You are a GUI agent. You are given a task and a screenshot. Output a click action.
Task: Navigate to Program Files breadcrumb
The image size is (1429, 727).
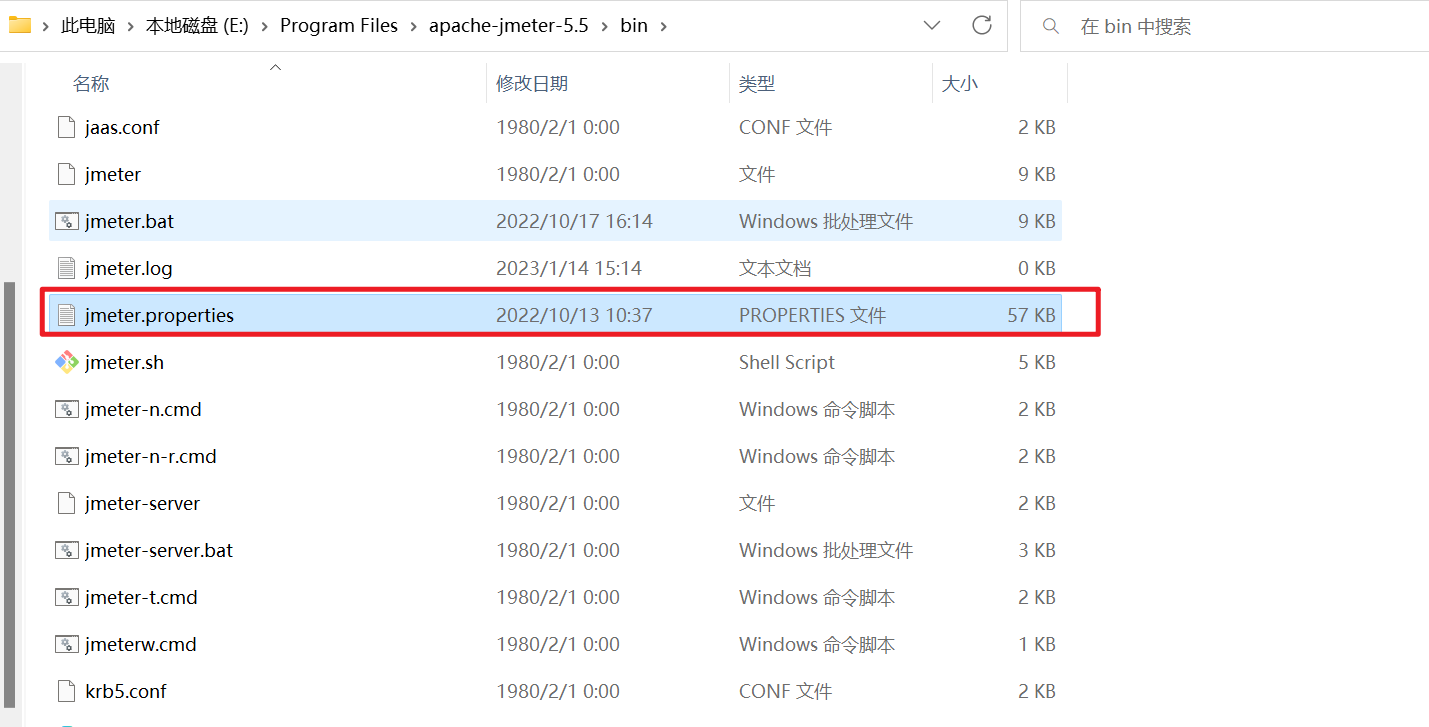coord(339,26)
